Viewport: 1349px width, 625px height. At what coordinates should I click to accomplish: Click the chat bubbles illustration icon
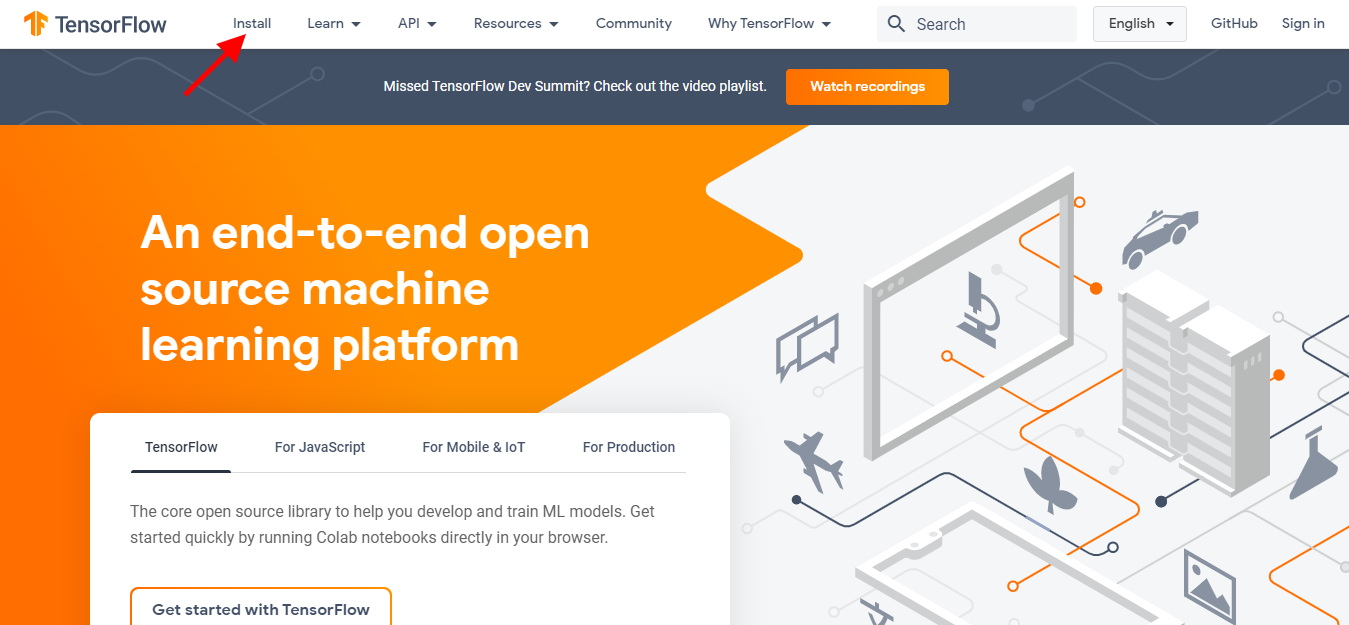806,346
